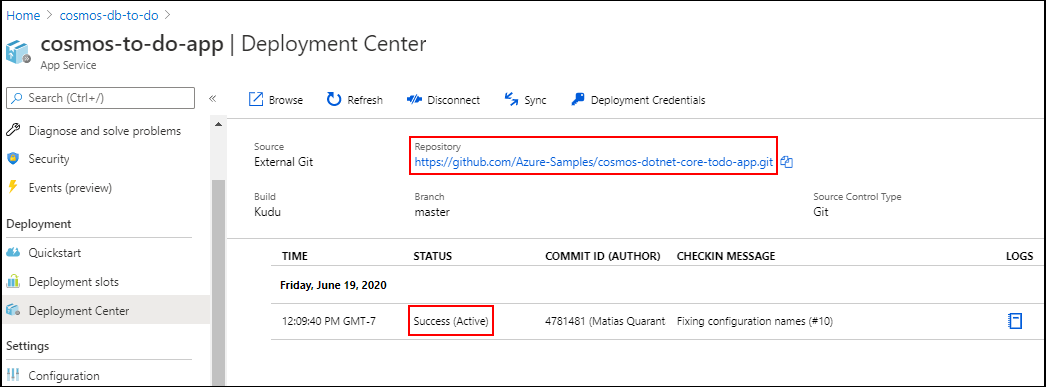
Task: Focus the Search (Ctrl+/) field
Action: (x=100, y=98)
